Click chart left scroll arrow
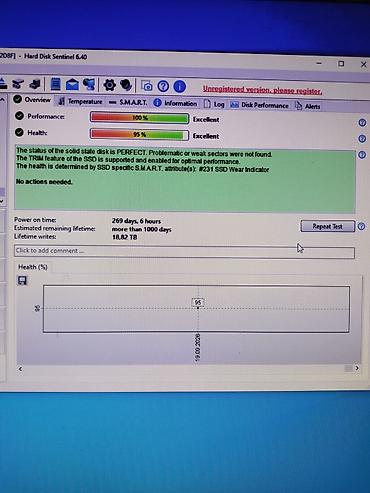The width and height of the screenshot is (370, 493). (x=21, y=369)
